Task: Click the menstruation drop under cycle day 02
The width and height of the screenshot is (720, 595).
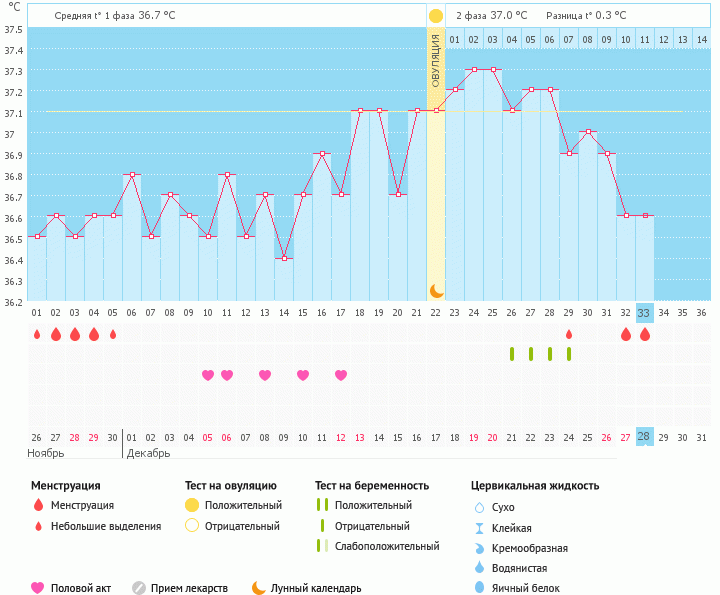Action: (x=56, y=334)
